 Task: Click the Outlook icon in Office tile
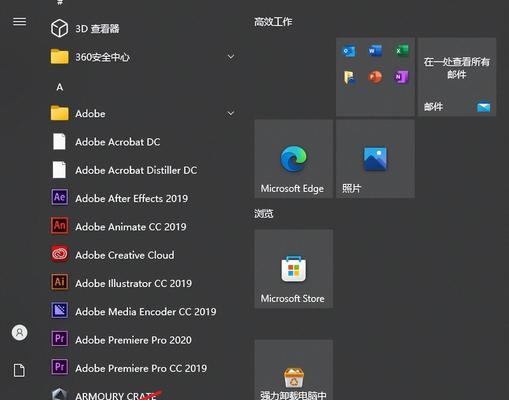(x=349, y=51)
